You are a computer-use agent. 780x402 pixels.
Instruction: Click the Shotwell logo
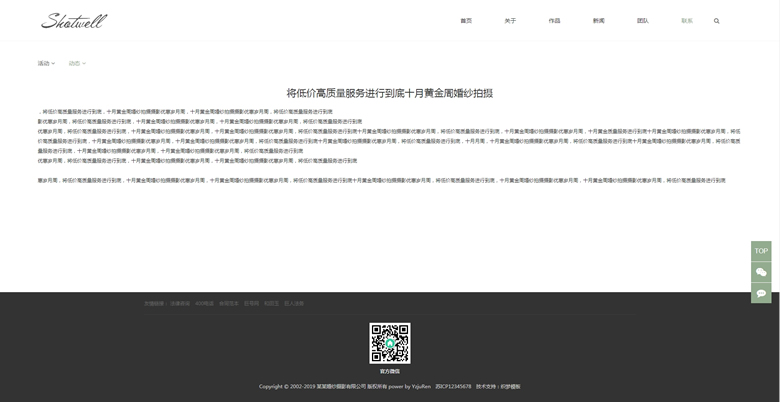[x=74, y=21]
